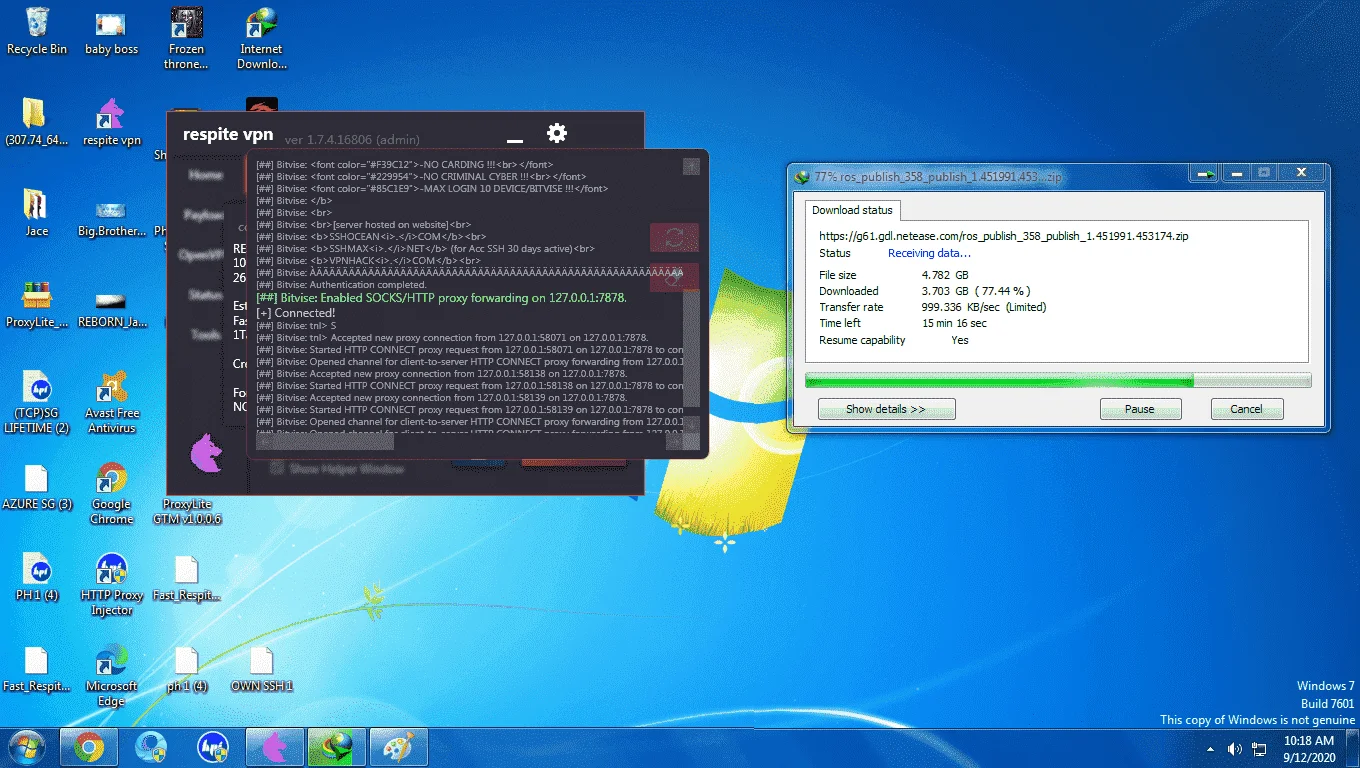Select Google Chrome desktop shortcut

click(111, 494)
